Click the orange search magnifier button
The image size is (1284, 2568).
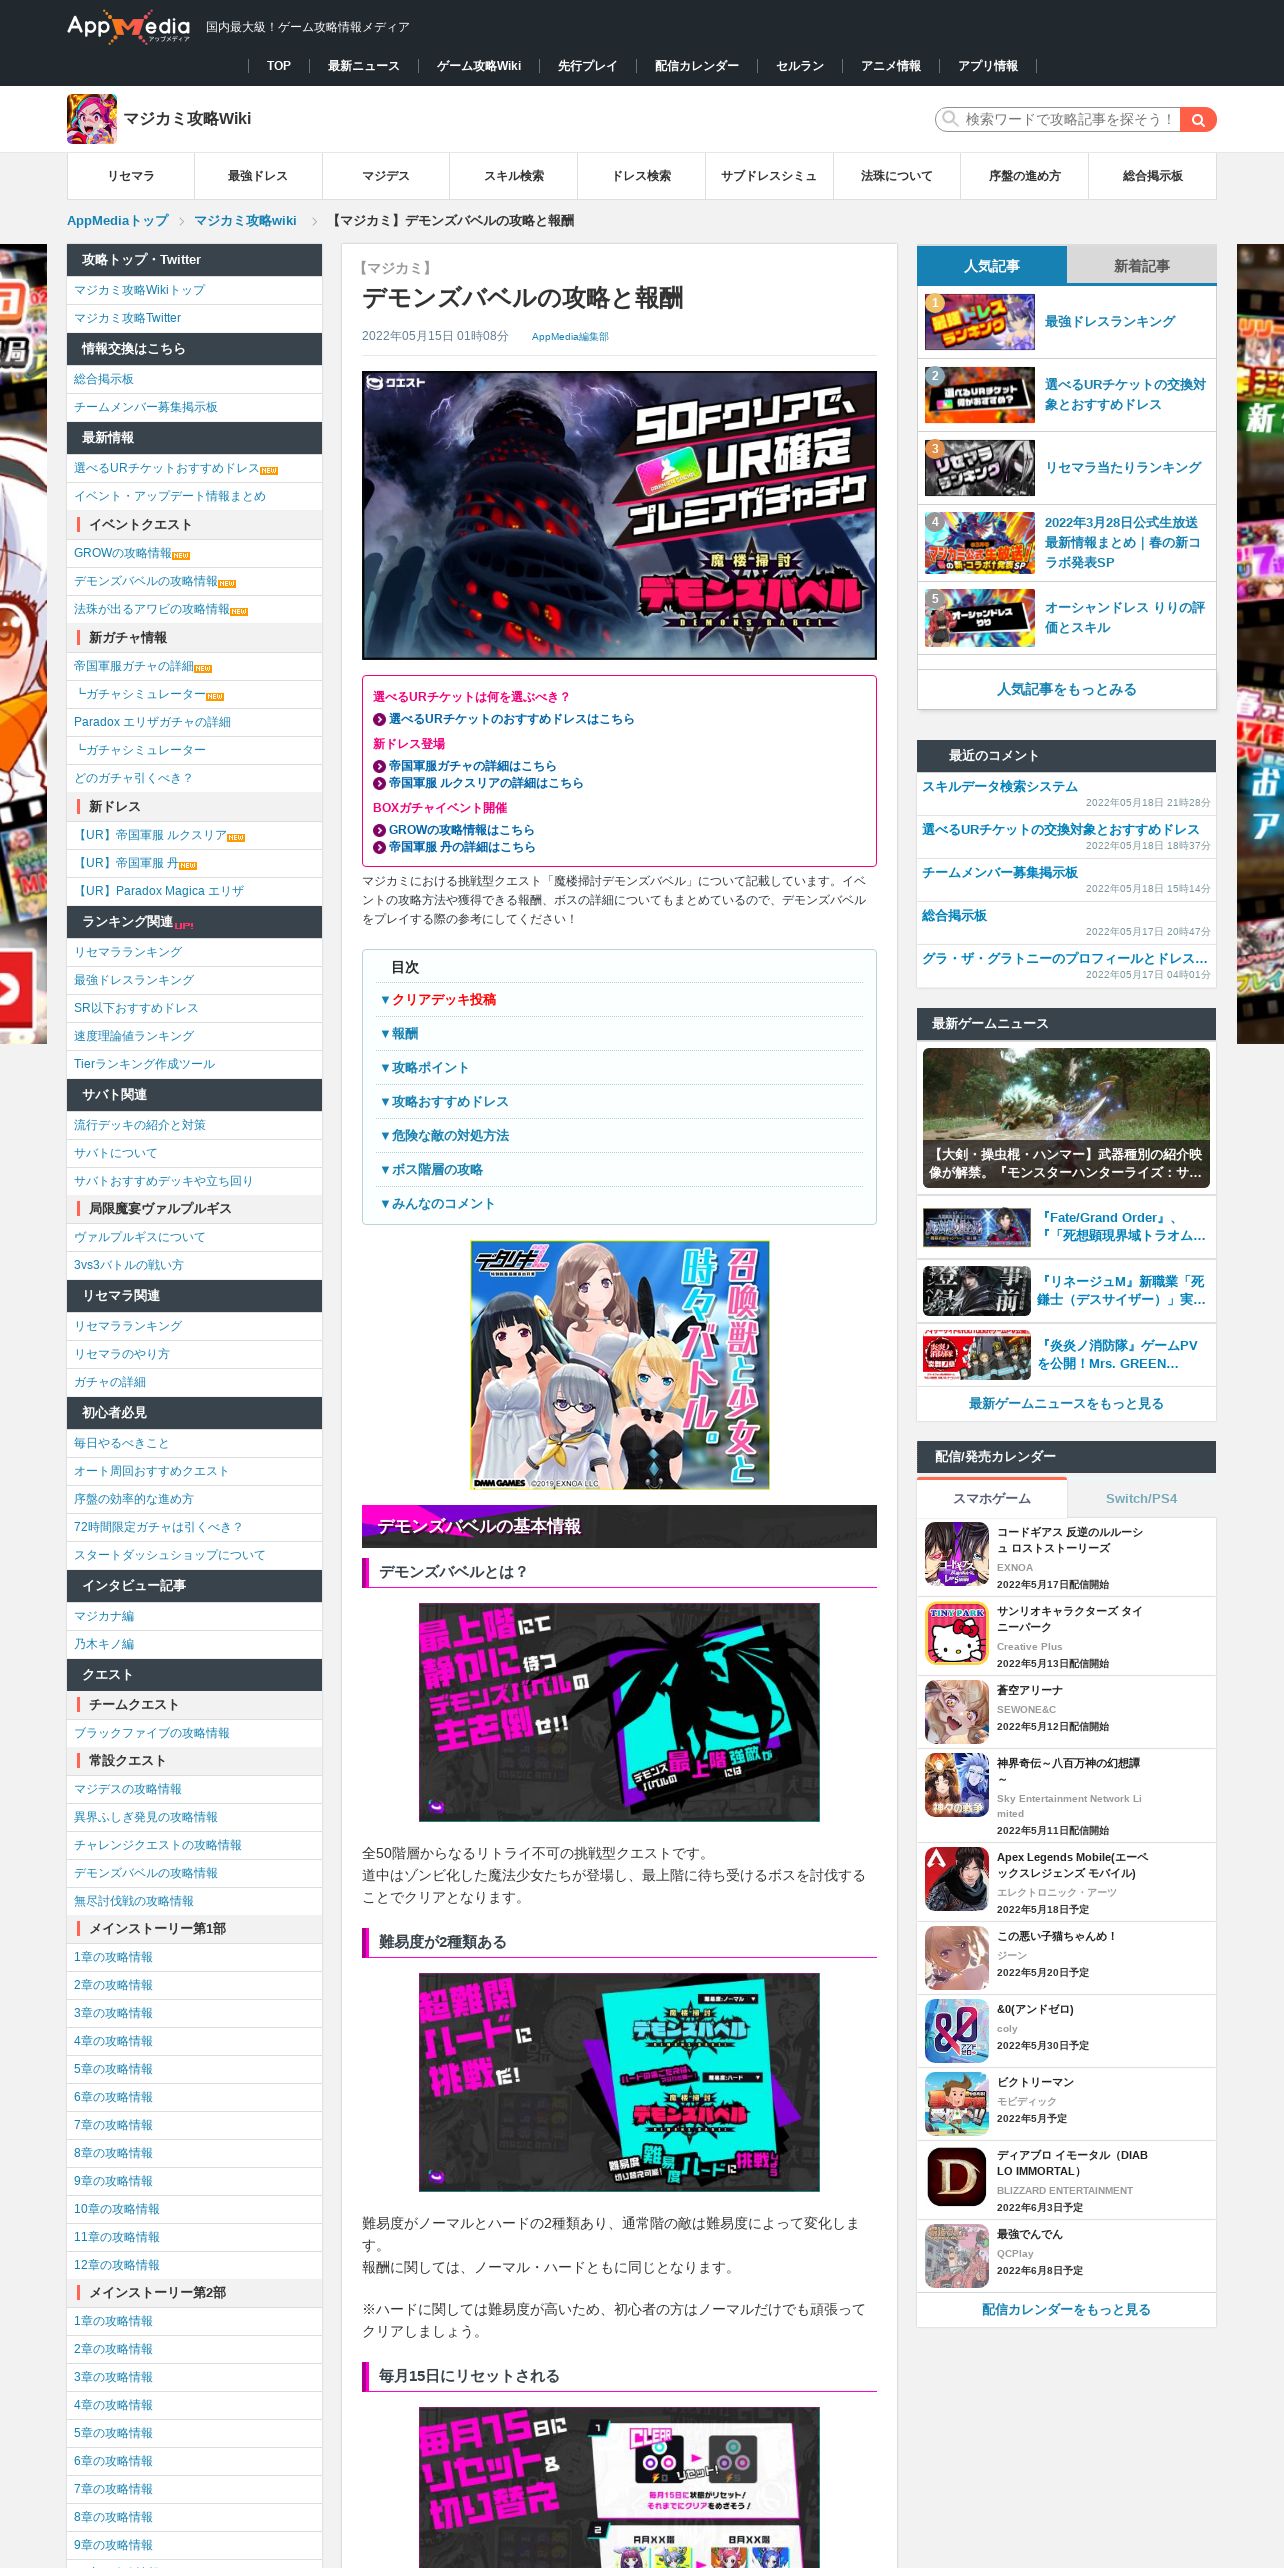[x=1198, y=120]
